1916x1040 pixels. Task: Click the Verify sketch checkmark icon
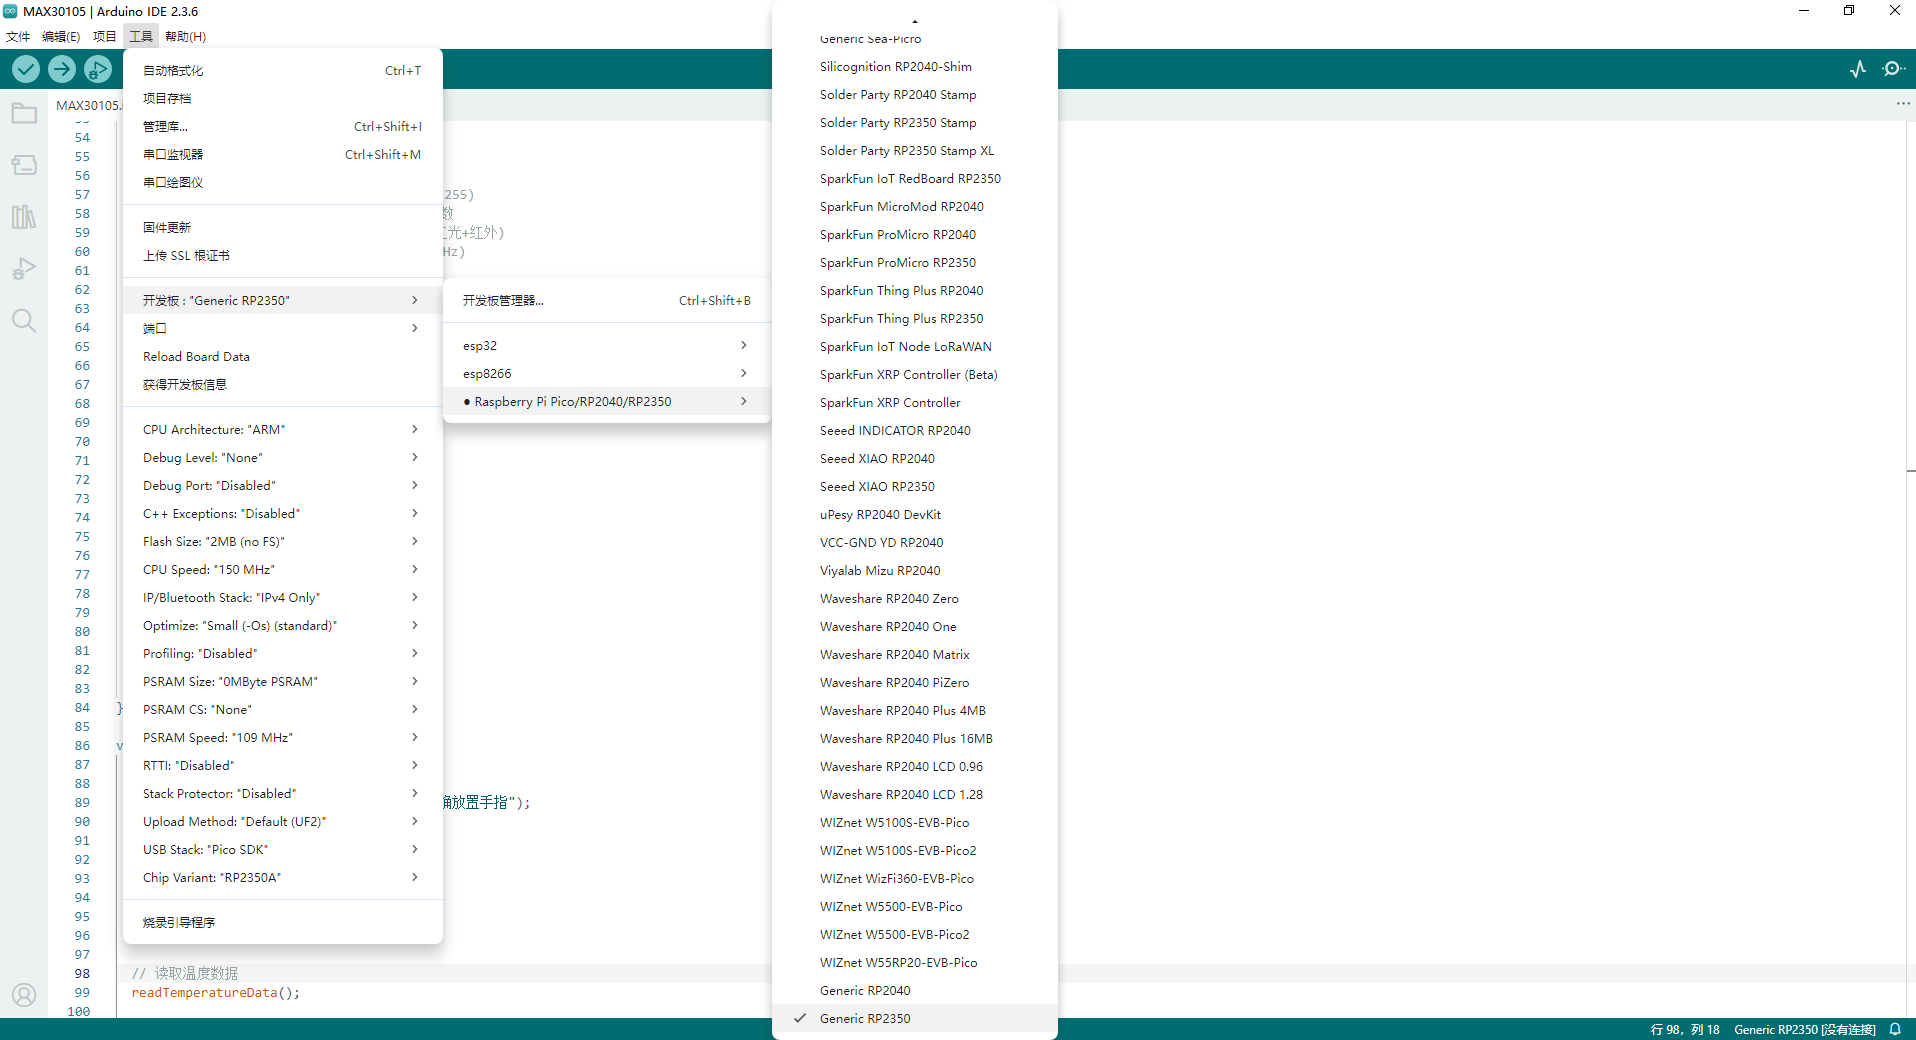pos(26,69)
